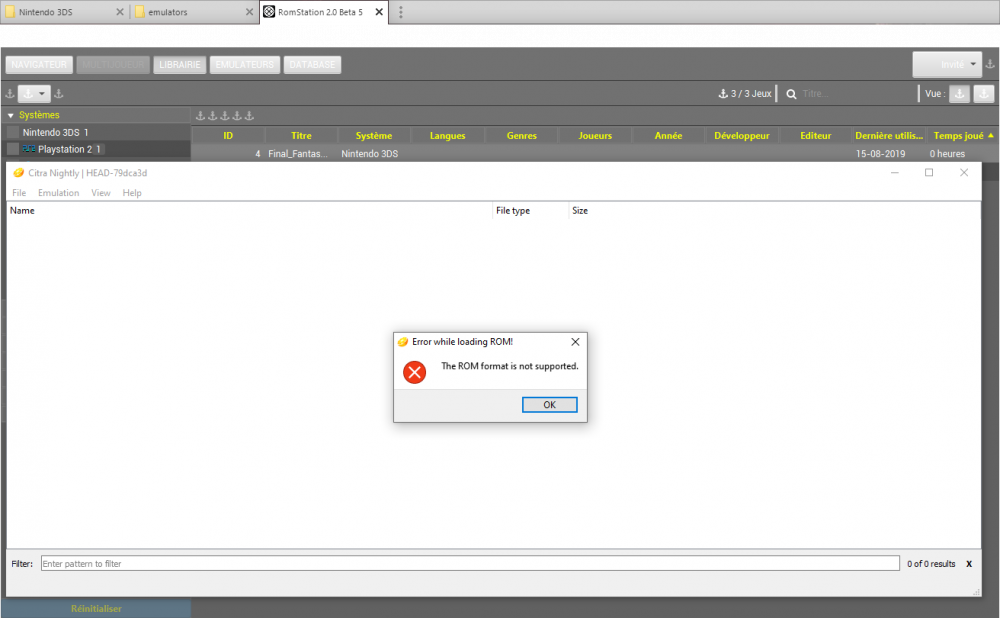Open Citra's File menu
This screenshot has width=1000, height=618.
tap(19, 193)
